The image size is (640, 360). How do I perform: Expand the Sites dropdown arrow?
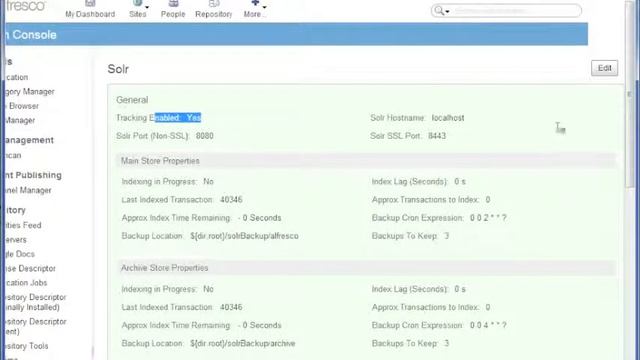coord(147,7)
